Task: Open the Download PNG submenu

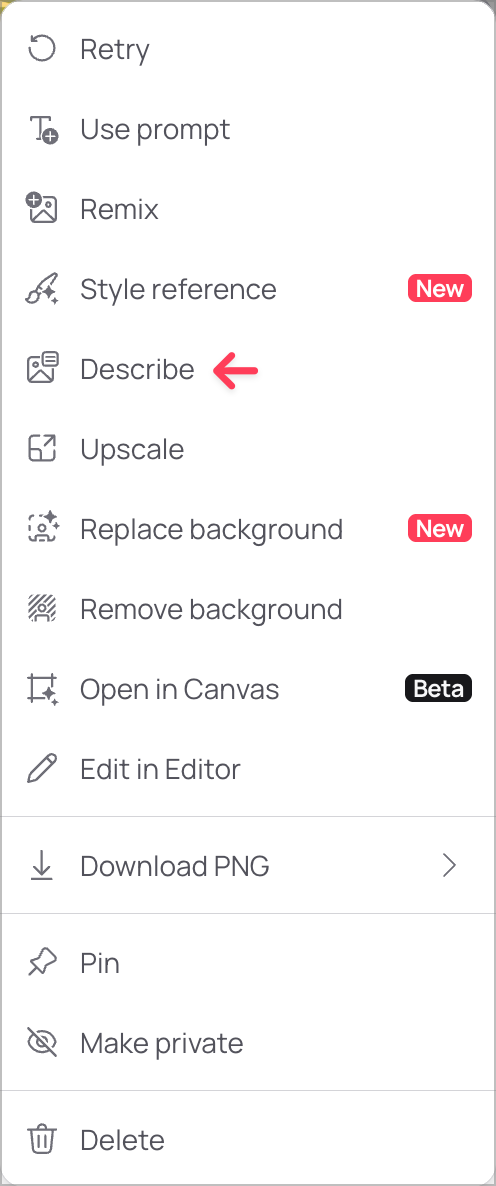Action: (248, 866)
